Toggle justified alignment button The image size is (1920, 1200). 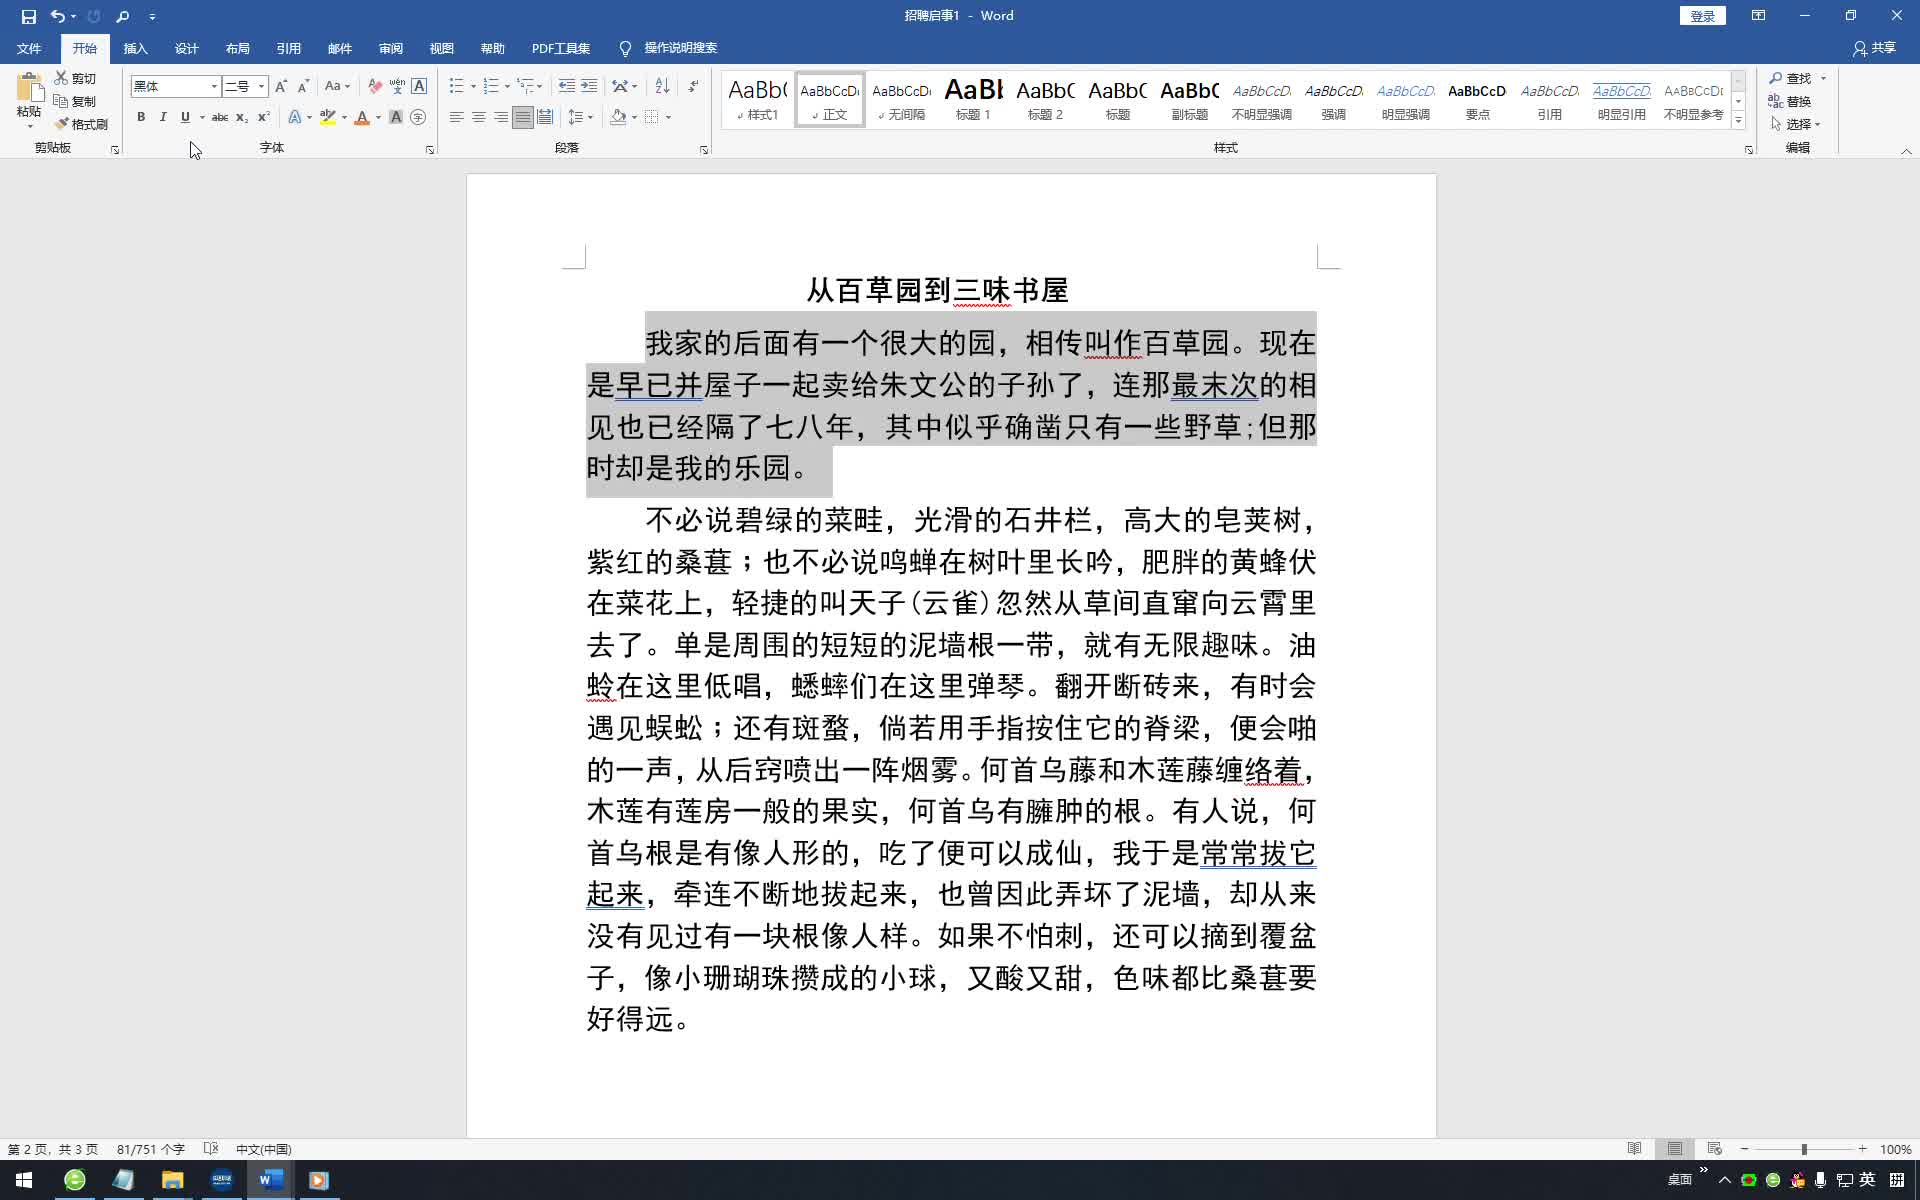pos(523,117)
